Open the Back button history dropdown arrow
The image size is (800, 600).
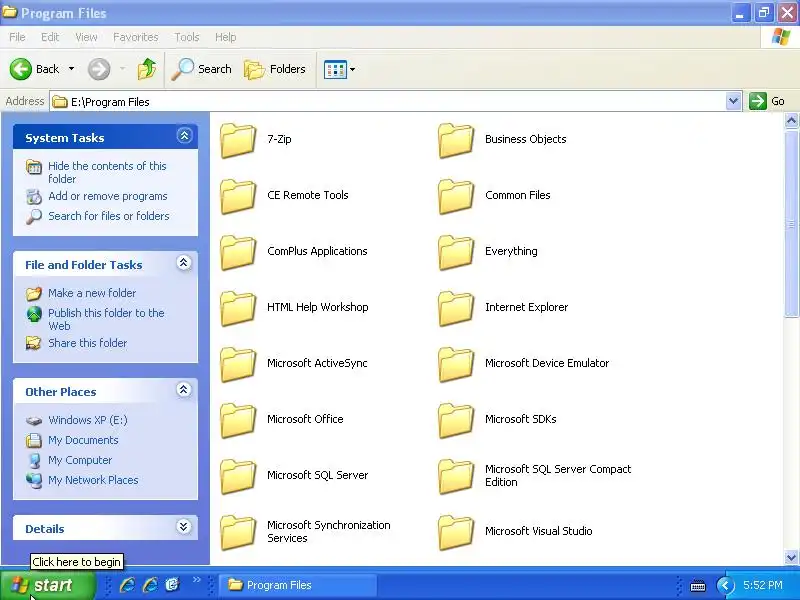tap(71, 69)
